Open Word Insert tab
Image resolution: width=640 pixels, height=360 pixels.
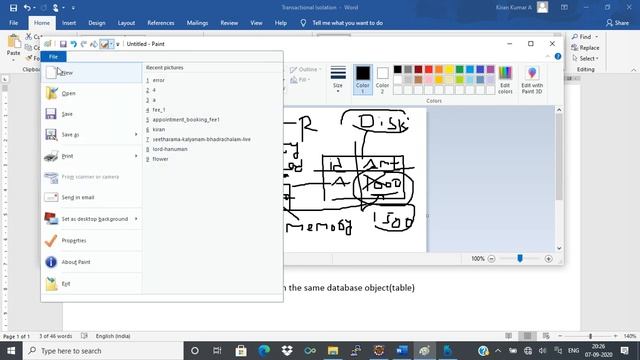point(69,23)
